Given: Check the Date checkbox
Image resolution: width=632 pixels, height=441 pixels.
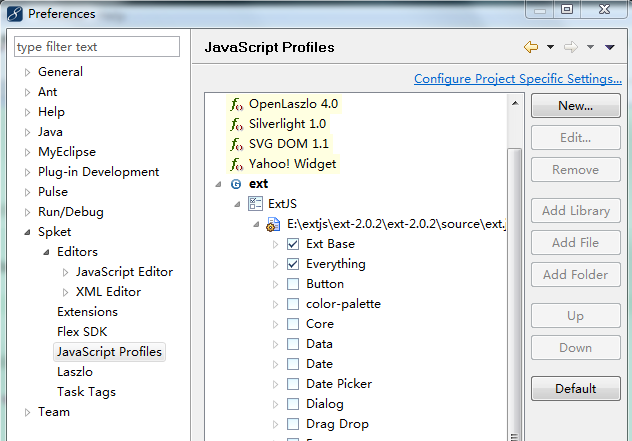Looking at the screenshot, I should tap(293, 364).
